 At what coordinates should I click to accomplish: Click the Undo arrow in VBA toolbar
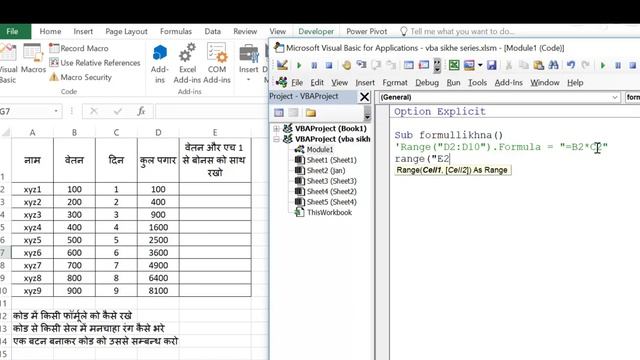pos(571,65)
